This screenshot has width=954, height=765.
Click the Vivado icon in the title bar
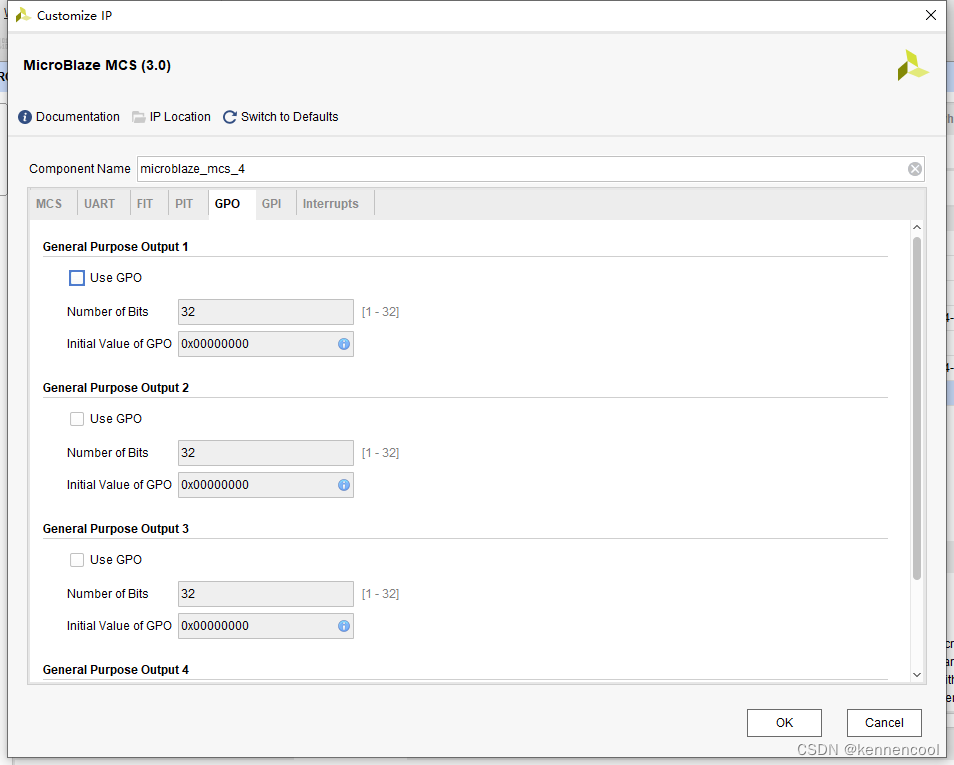pos(23,15)
